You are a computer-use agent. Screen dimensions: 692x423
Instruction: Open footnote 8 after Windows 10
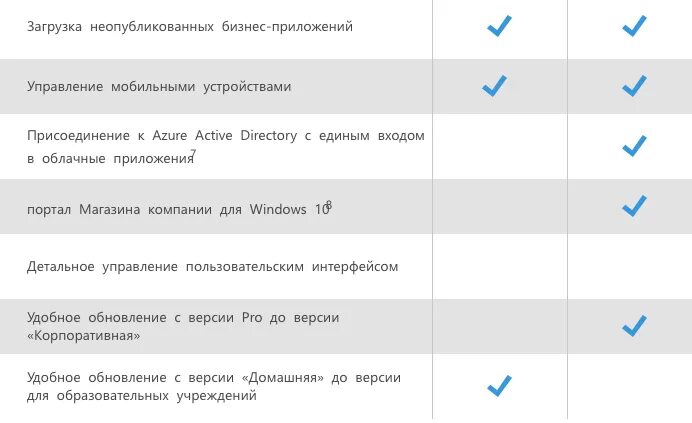tap(329, 205)
